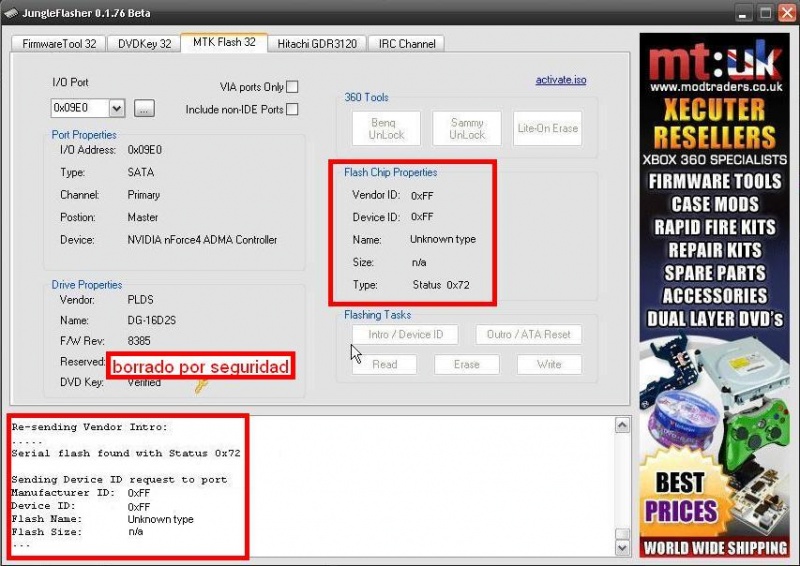Switch to the FirmwareTool 32 tab

[59, 44]
